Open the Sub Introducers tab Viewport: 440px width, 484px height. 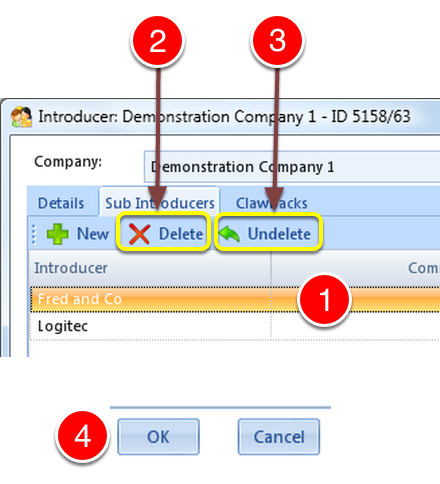pyautogui.click(x=160, y=203)
